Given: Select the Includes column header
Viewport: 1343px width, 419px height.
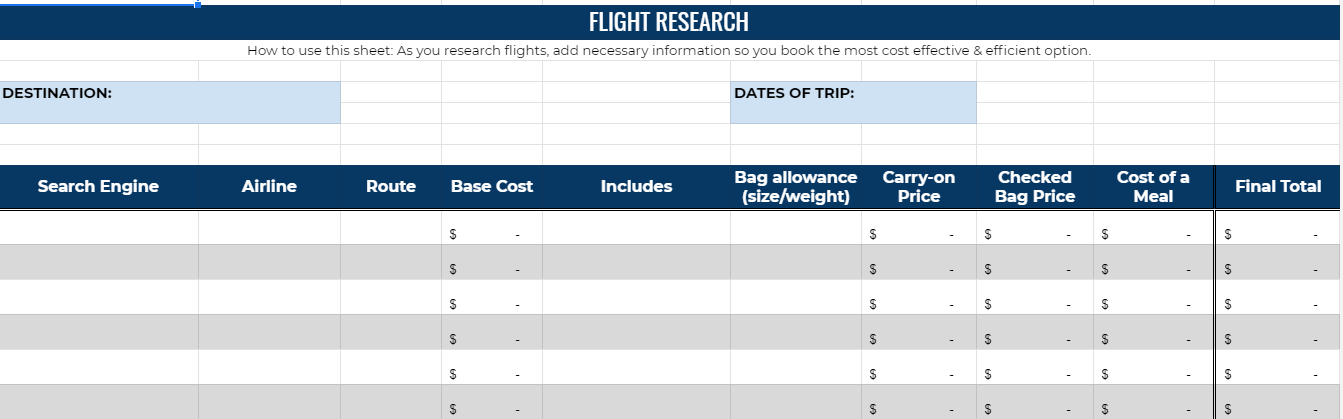Looking at the screenshot, I should coord(636,187).
